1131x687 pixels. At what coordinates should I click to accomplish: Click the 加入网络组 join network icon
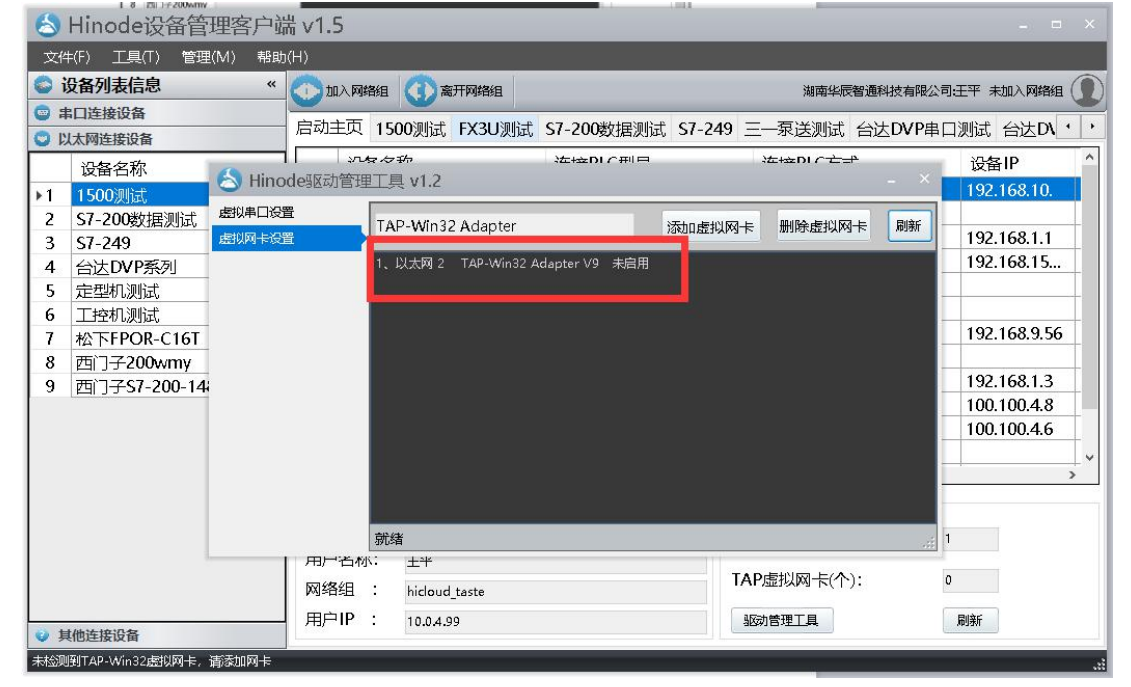pyautogui.click(x=306, y=92)
